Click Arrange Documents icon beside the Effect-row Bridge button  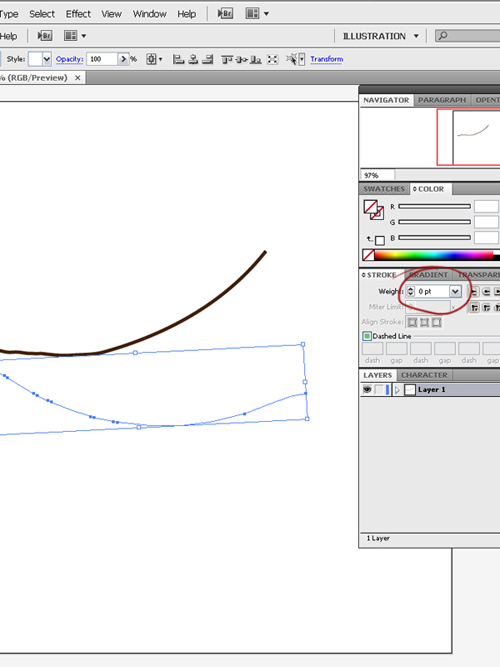(x=252, y=14)
